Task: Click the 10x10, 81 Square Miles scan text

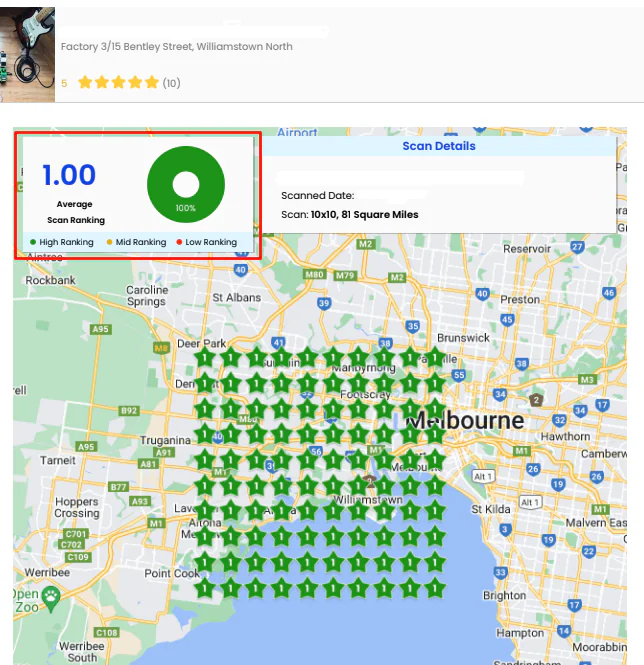Action: tap(364, 215)
